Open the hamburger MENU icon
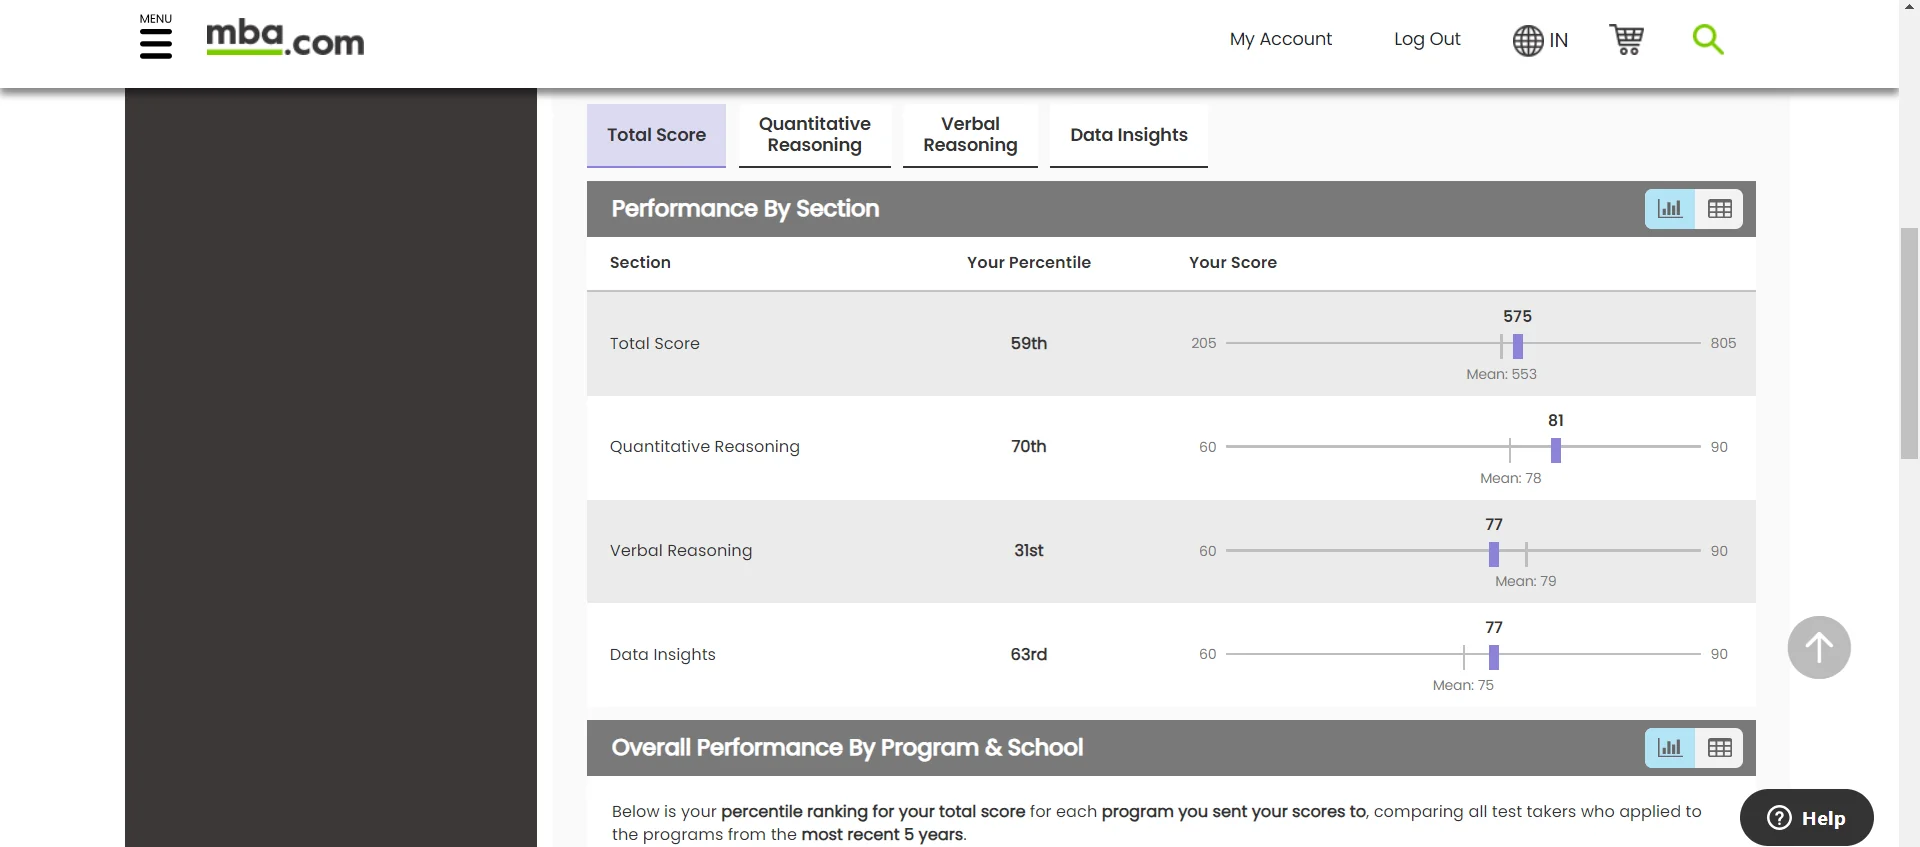Viewport: 1920px width, 847px height. click(155, 43)
